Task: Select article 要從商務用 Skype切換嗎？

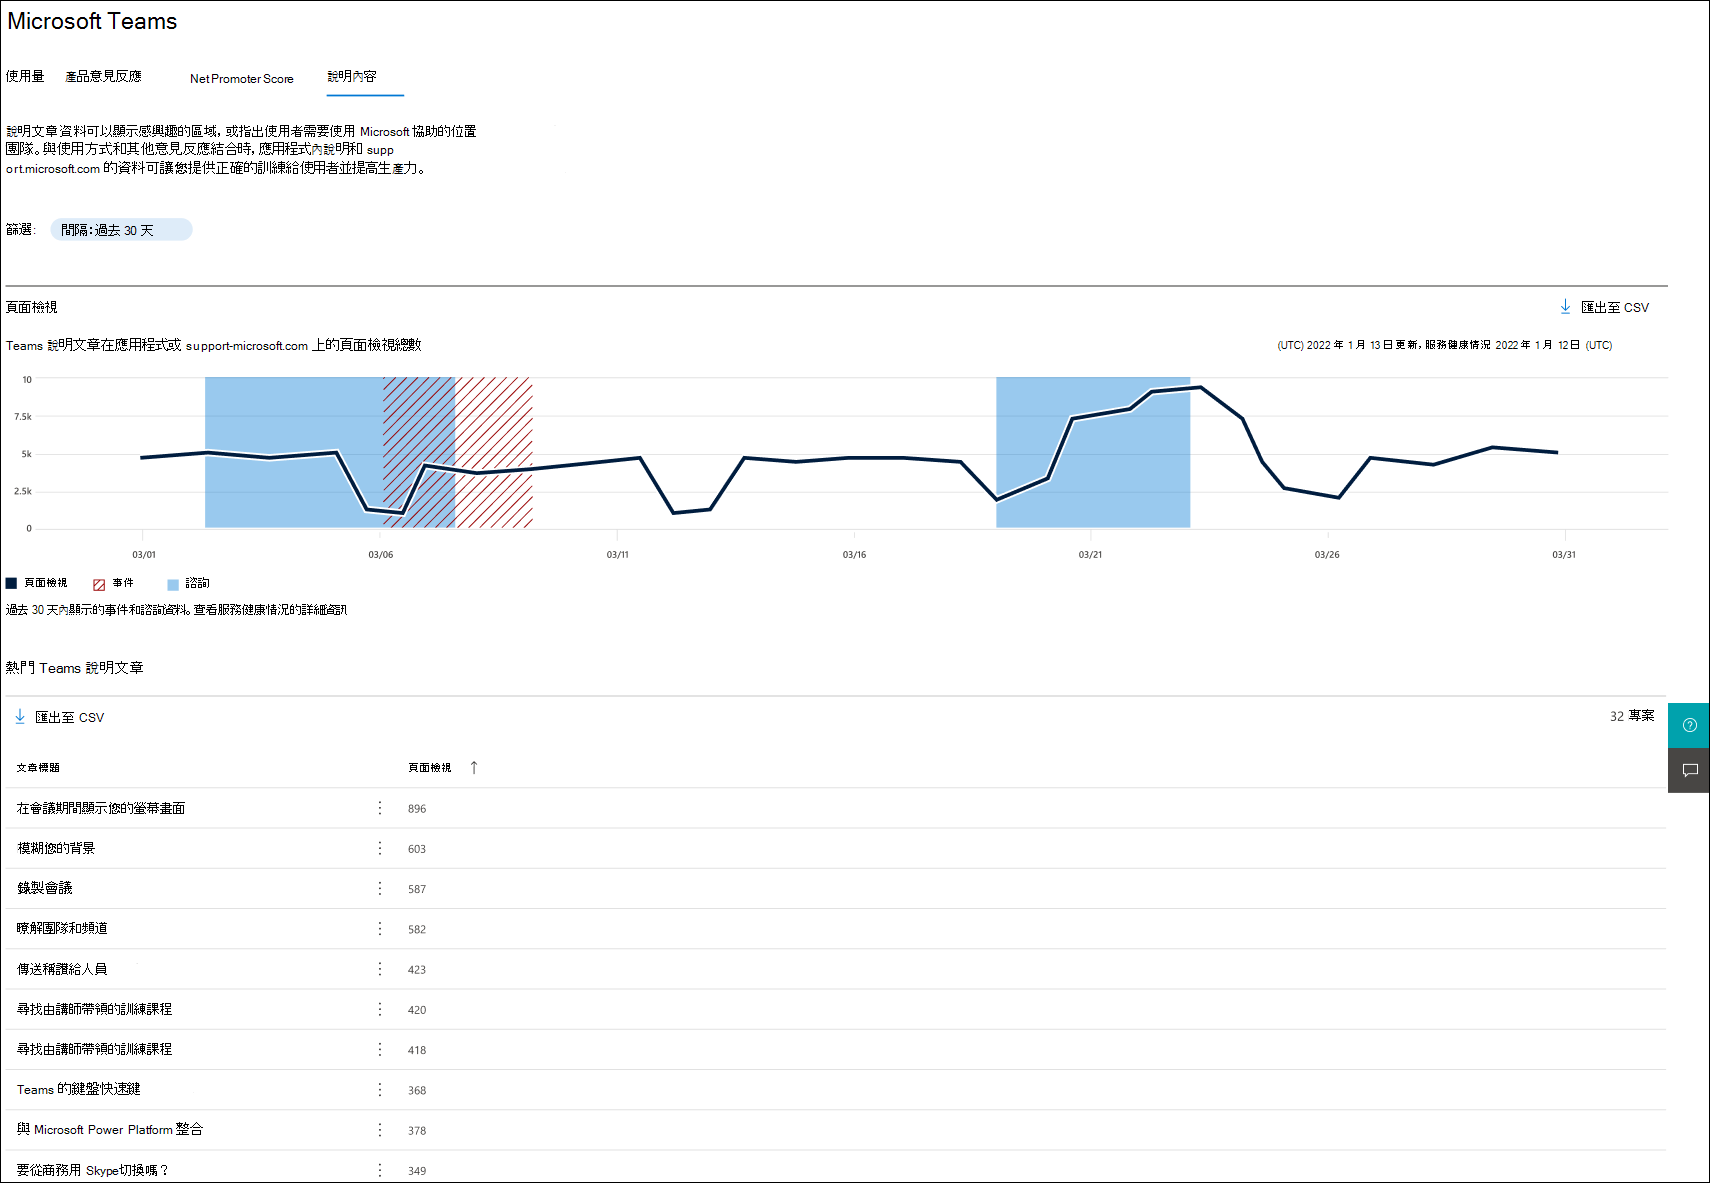Action: coord(93,1170)
